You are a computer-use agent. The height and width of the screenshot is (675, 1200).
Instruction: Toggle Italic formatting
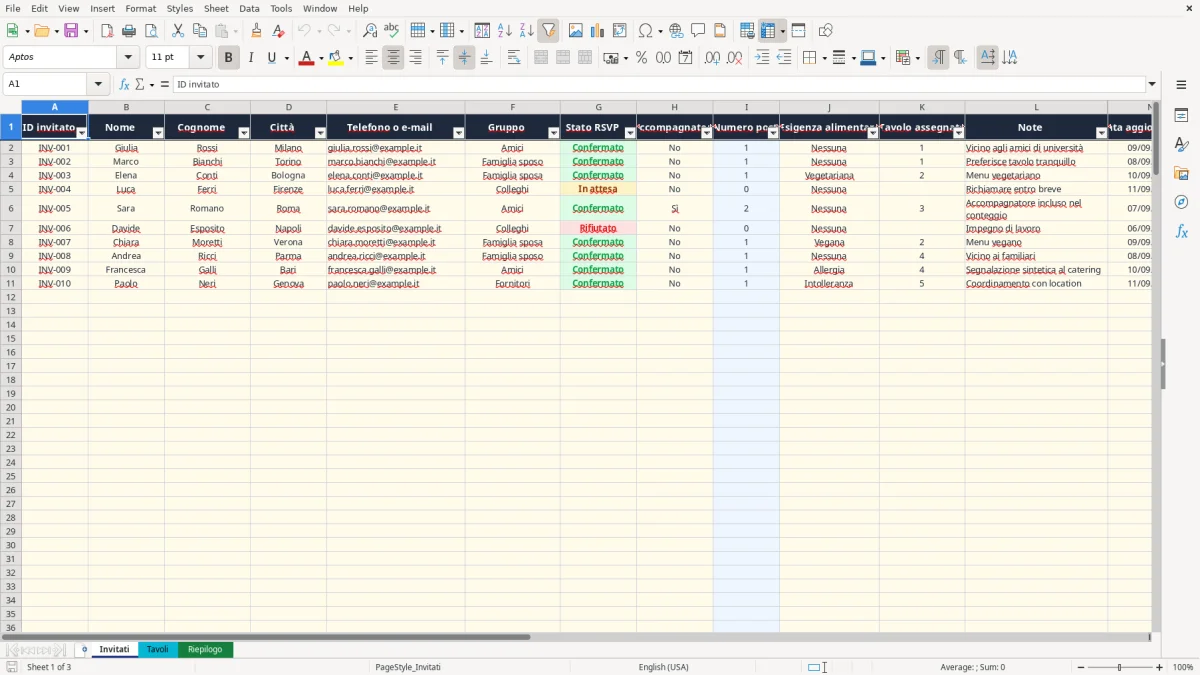250,58
